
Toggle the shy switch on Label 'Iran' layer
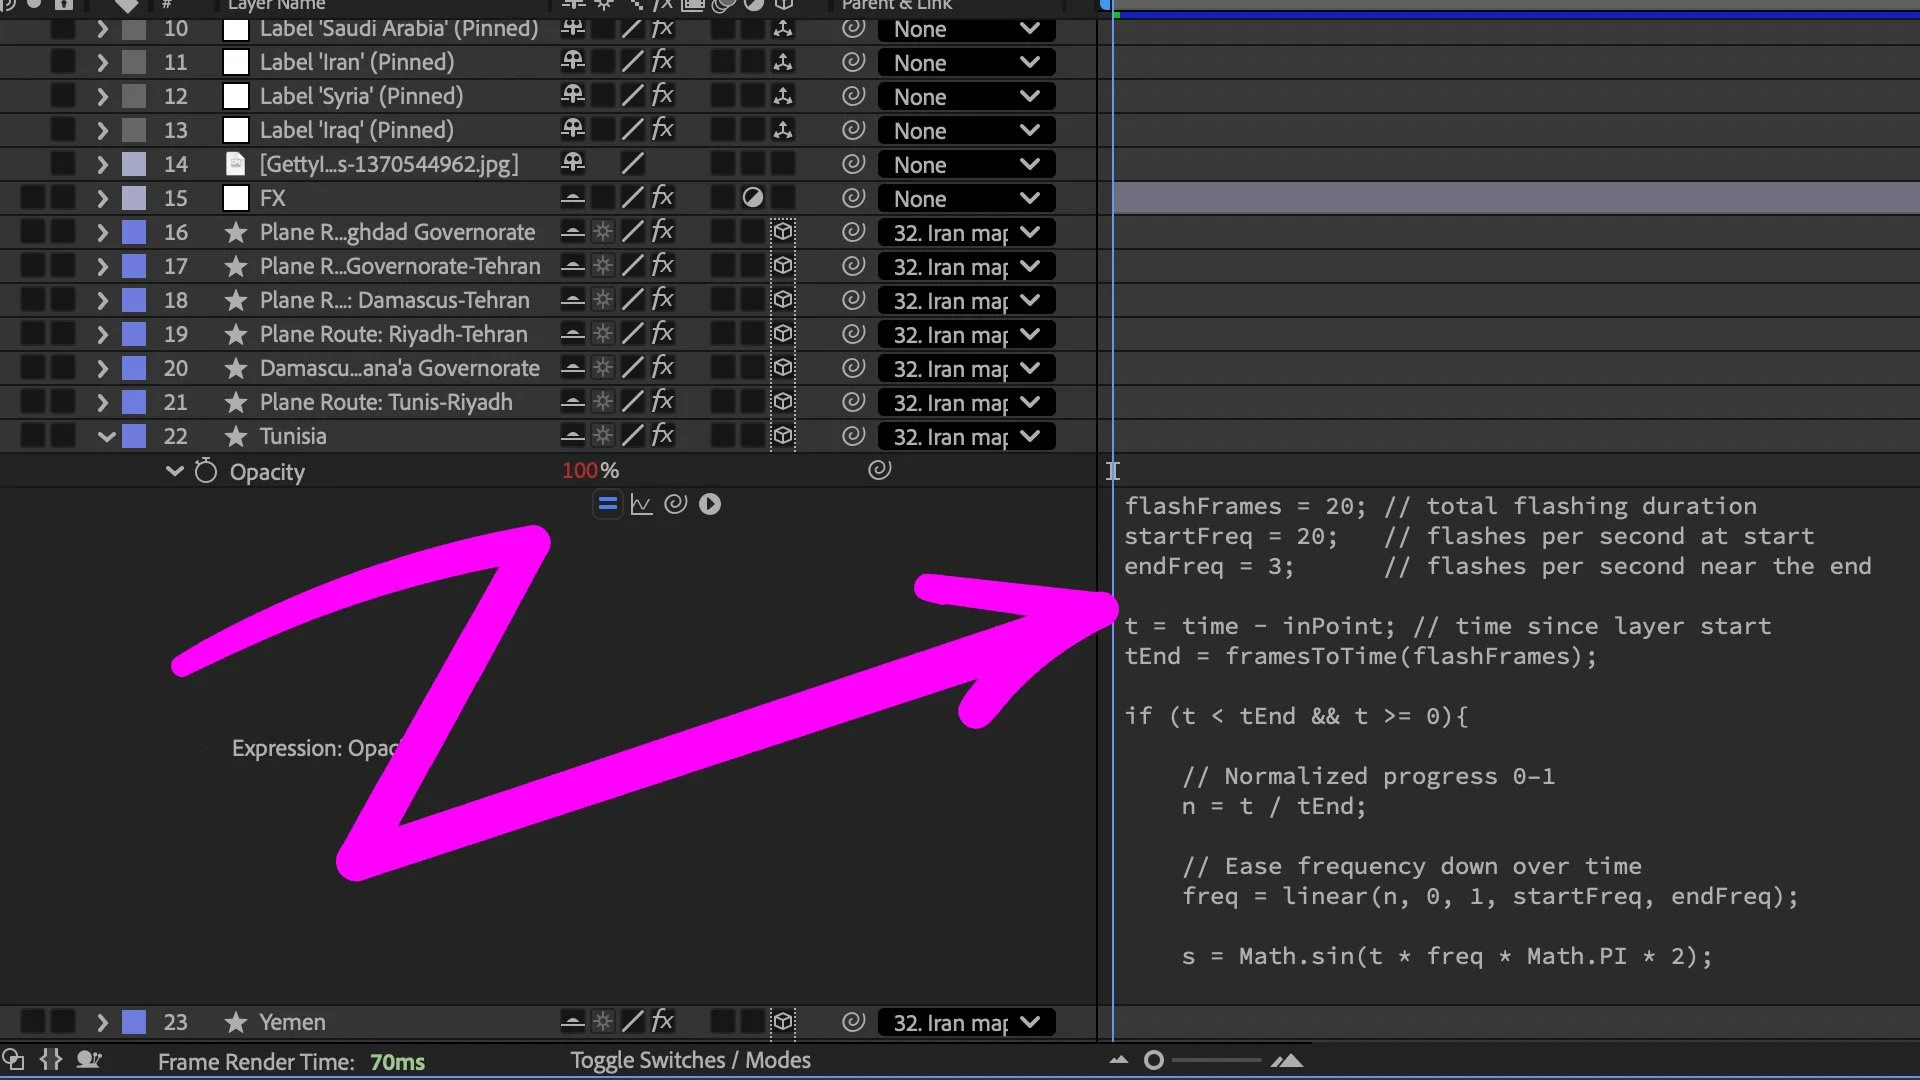point(572,62)
